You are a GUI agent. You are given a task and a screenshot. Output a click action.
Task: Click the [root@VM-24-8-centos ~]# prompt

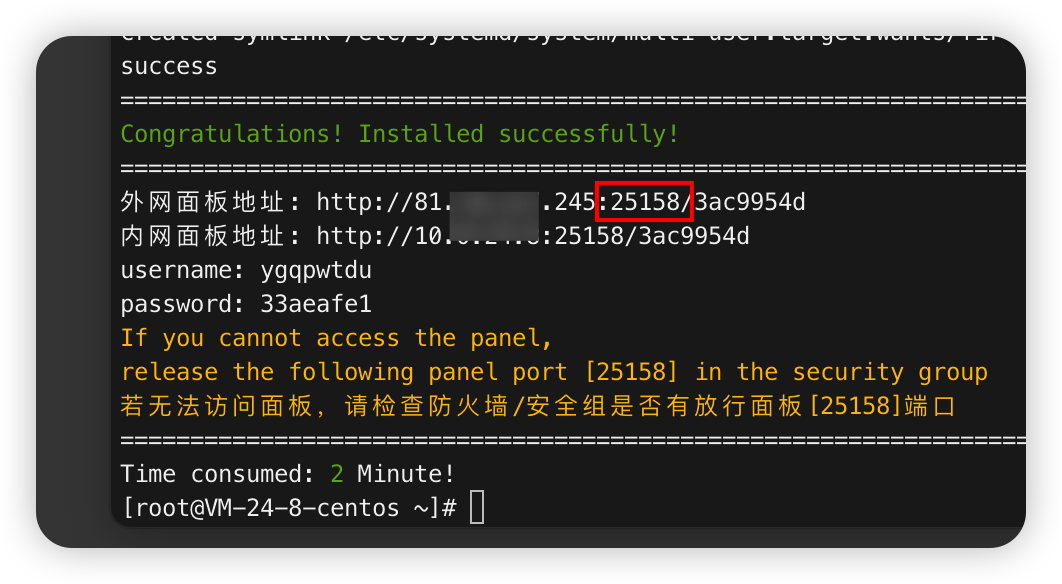[x=289, y=508]
